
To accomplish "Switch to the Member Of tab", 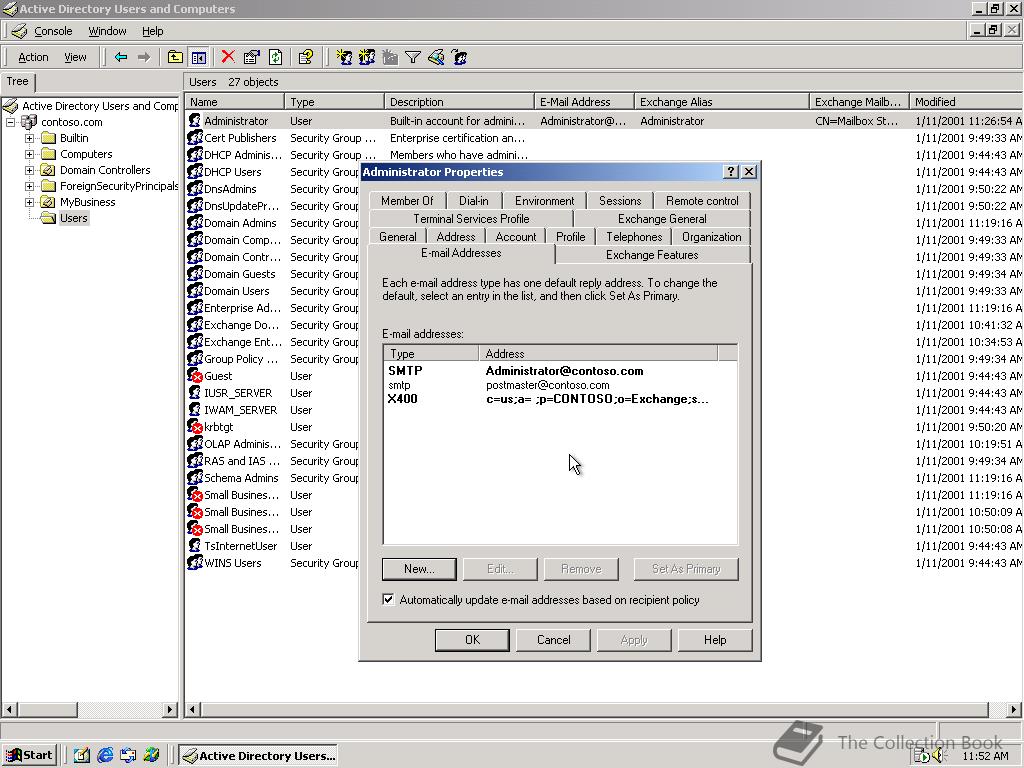I will pos(407,200).
